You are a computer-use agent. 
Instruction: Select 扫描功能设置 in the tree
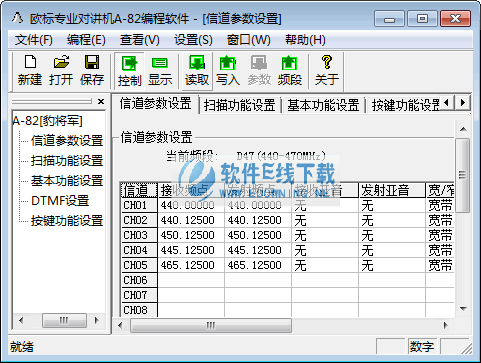point(67,161)
